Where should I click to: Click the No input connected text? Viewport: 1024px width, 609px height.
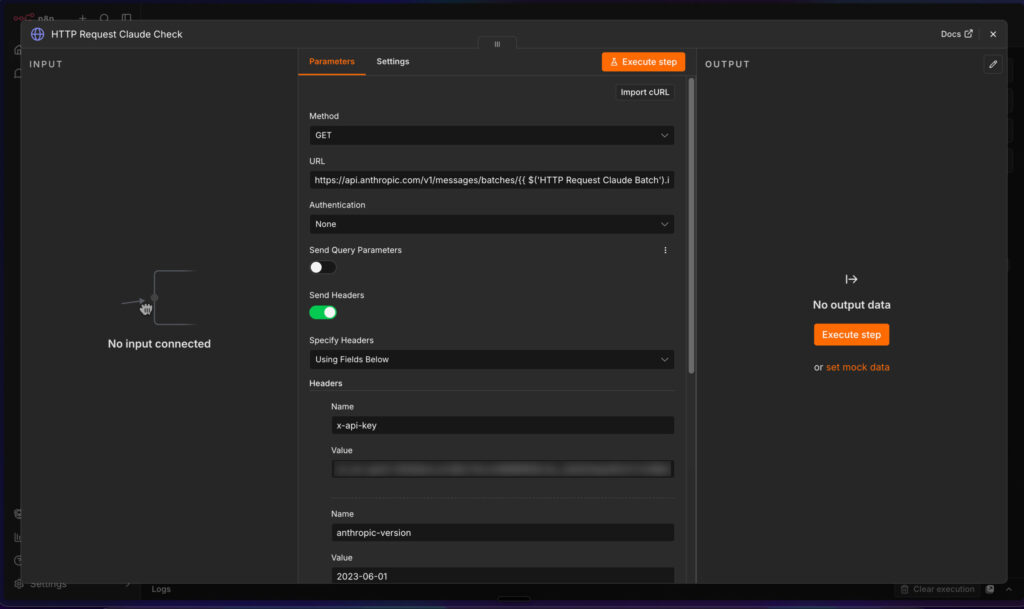[x=159, y=344]
